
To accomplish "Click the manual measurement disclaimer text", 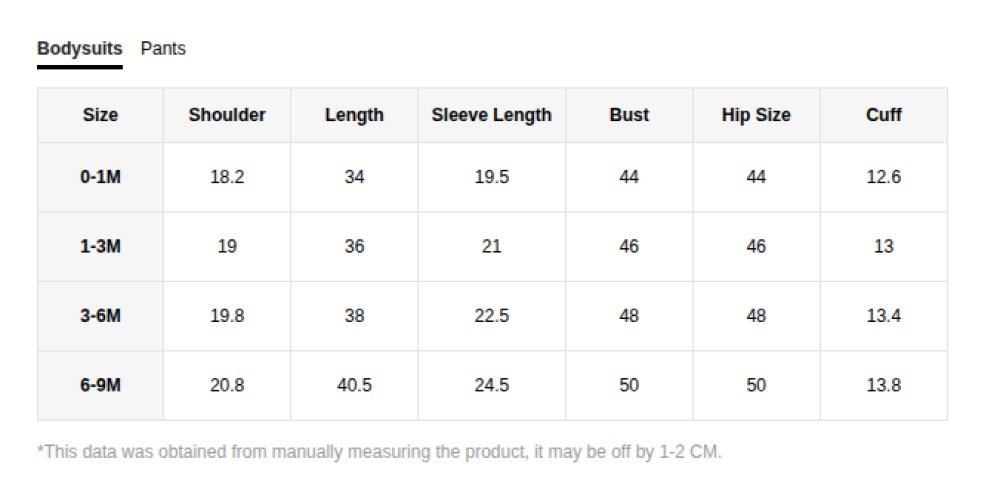I will [x=379, y=452].
